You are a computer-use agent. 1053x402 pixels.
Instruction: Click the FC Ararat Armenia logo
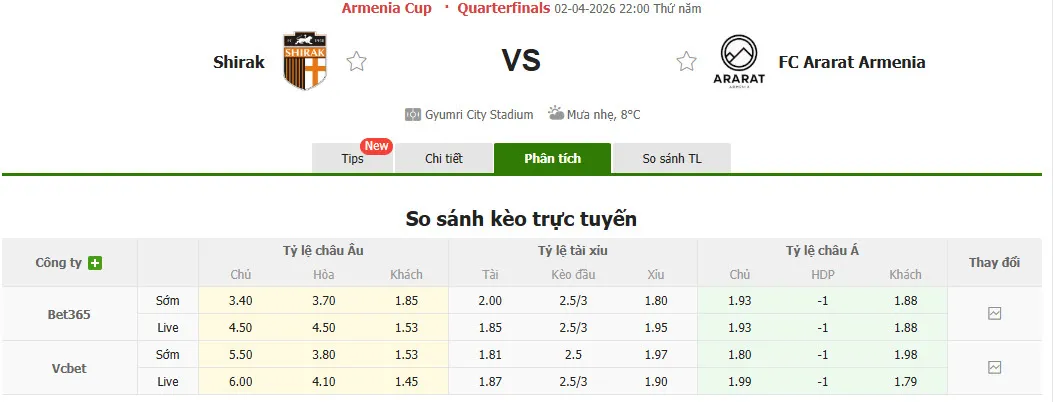(x=738, y=62)
